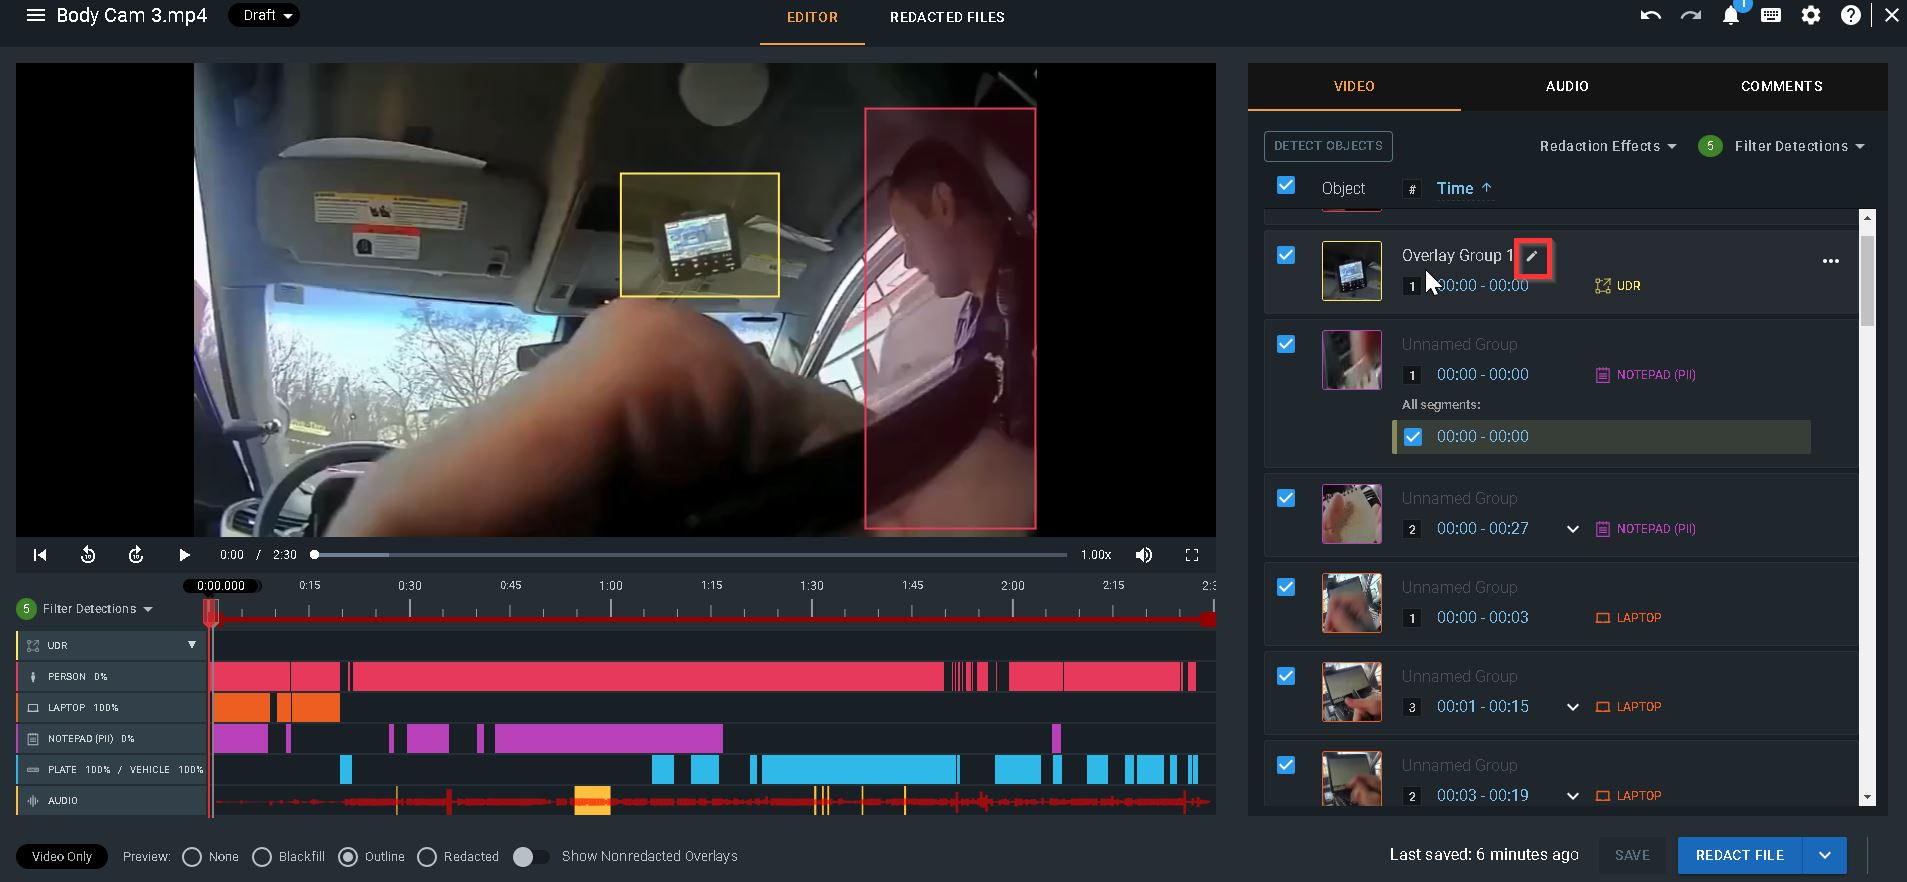The width and height of the screenshot is (1907, 882).
Task: Open keyboard shortcuts icon
Action: 1770,16
